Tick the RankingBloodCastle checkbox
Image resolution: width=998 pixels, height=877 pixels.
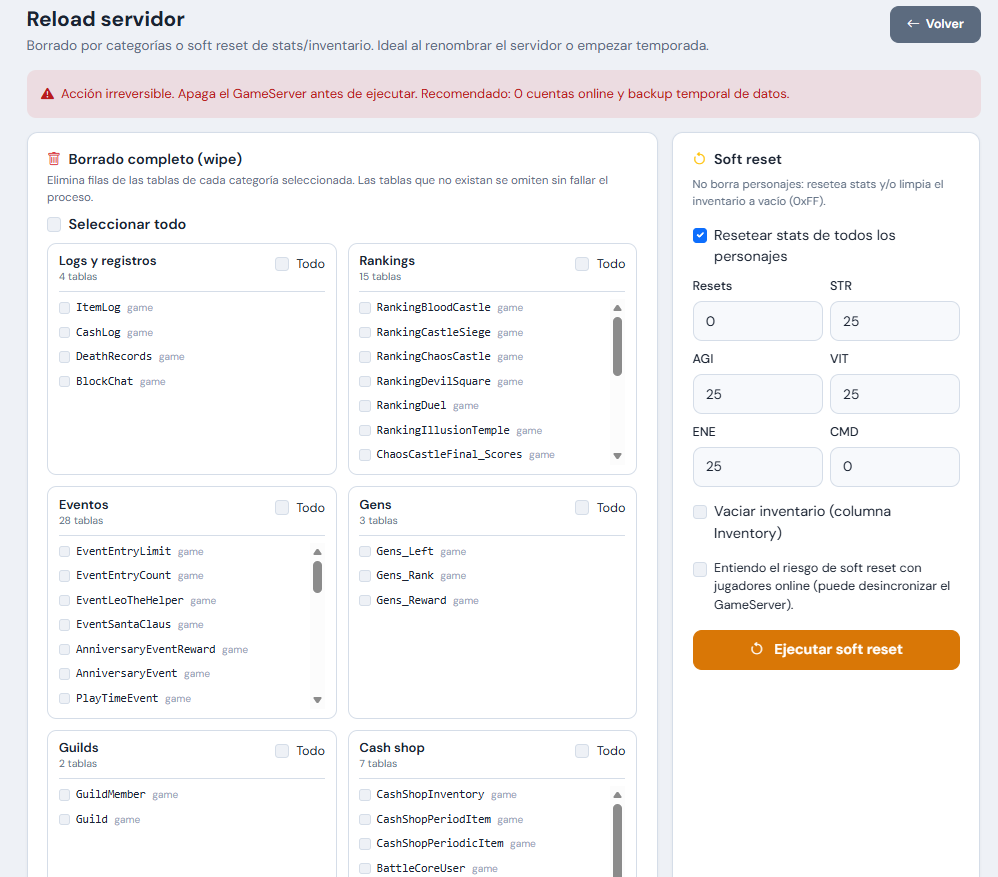pyautogui.click(x=365, y=308)
